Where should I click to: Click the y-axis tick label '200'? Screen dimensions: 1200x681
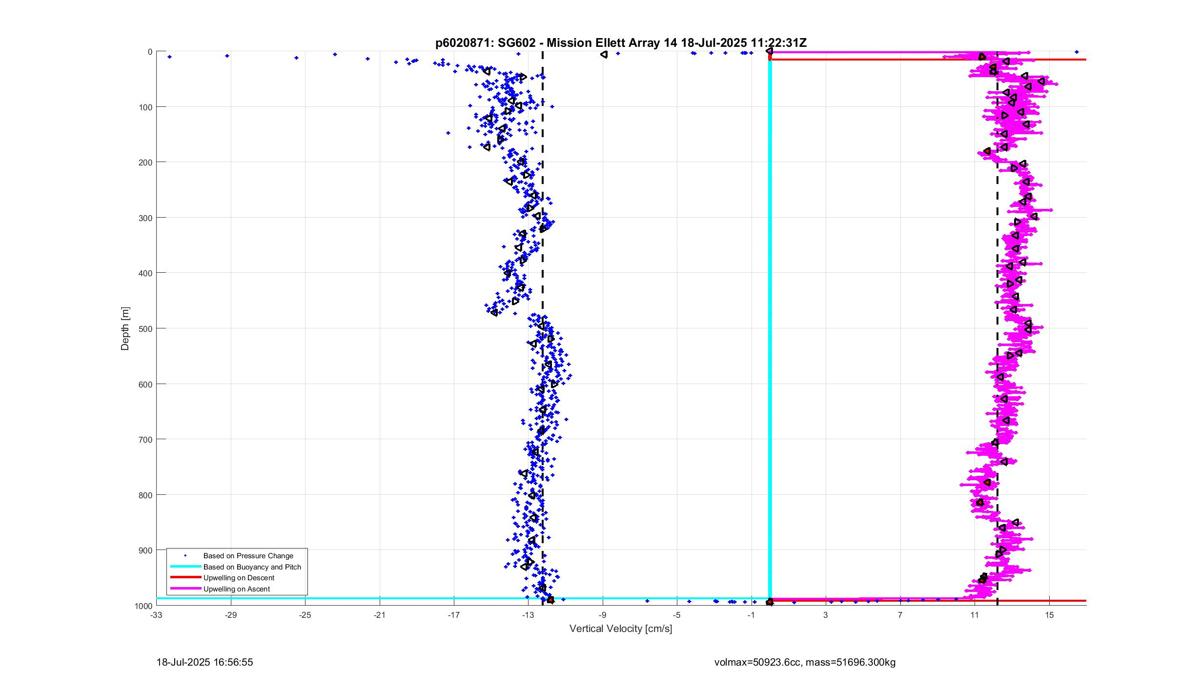pos(145,162)
